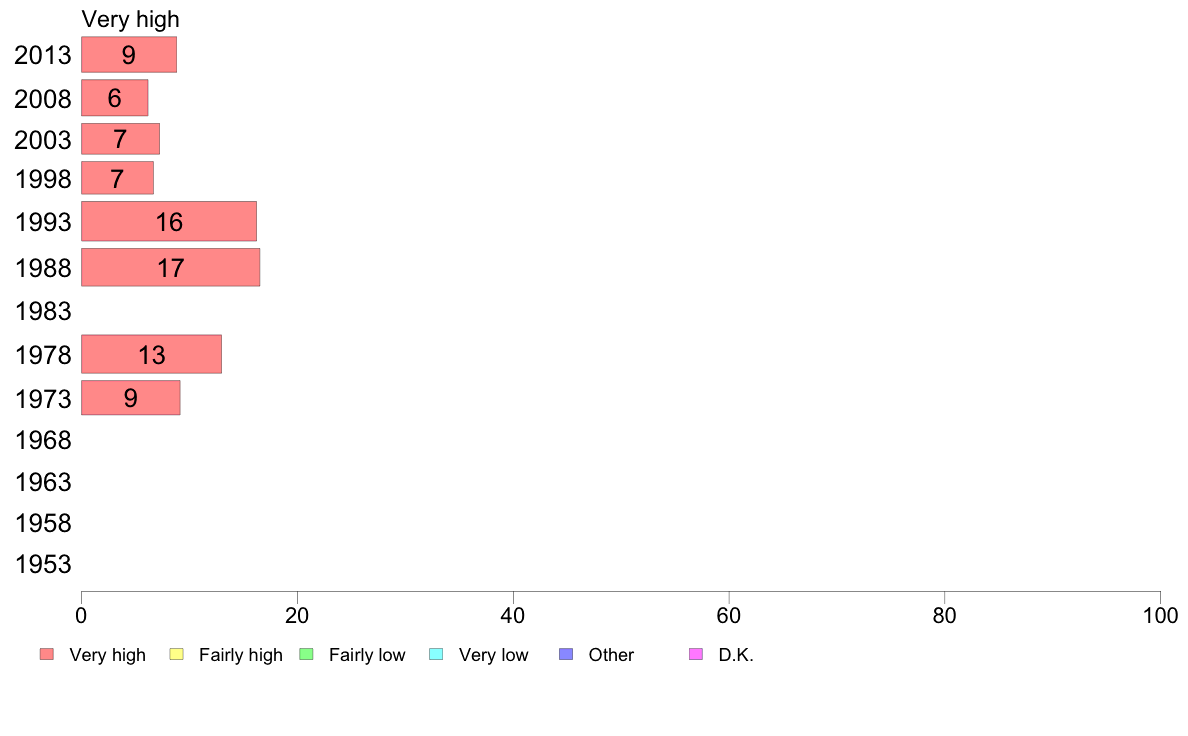Viewport: 1188px width, 736px height.
Task: Click the blue Other legend swatch
Action: coord(566,654)
